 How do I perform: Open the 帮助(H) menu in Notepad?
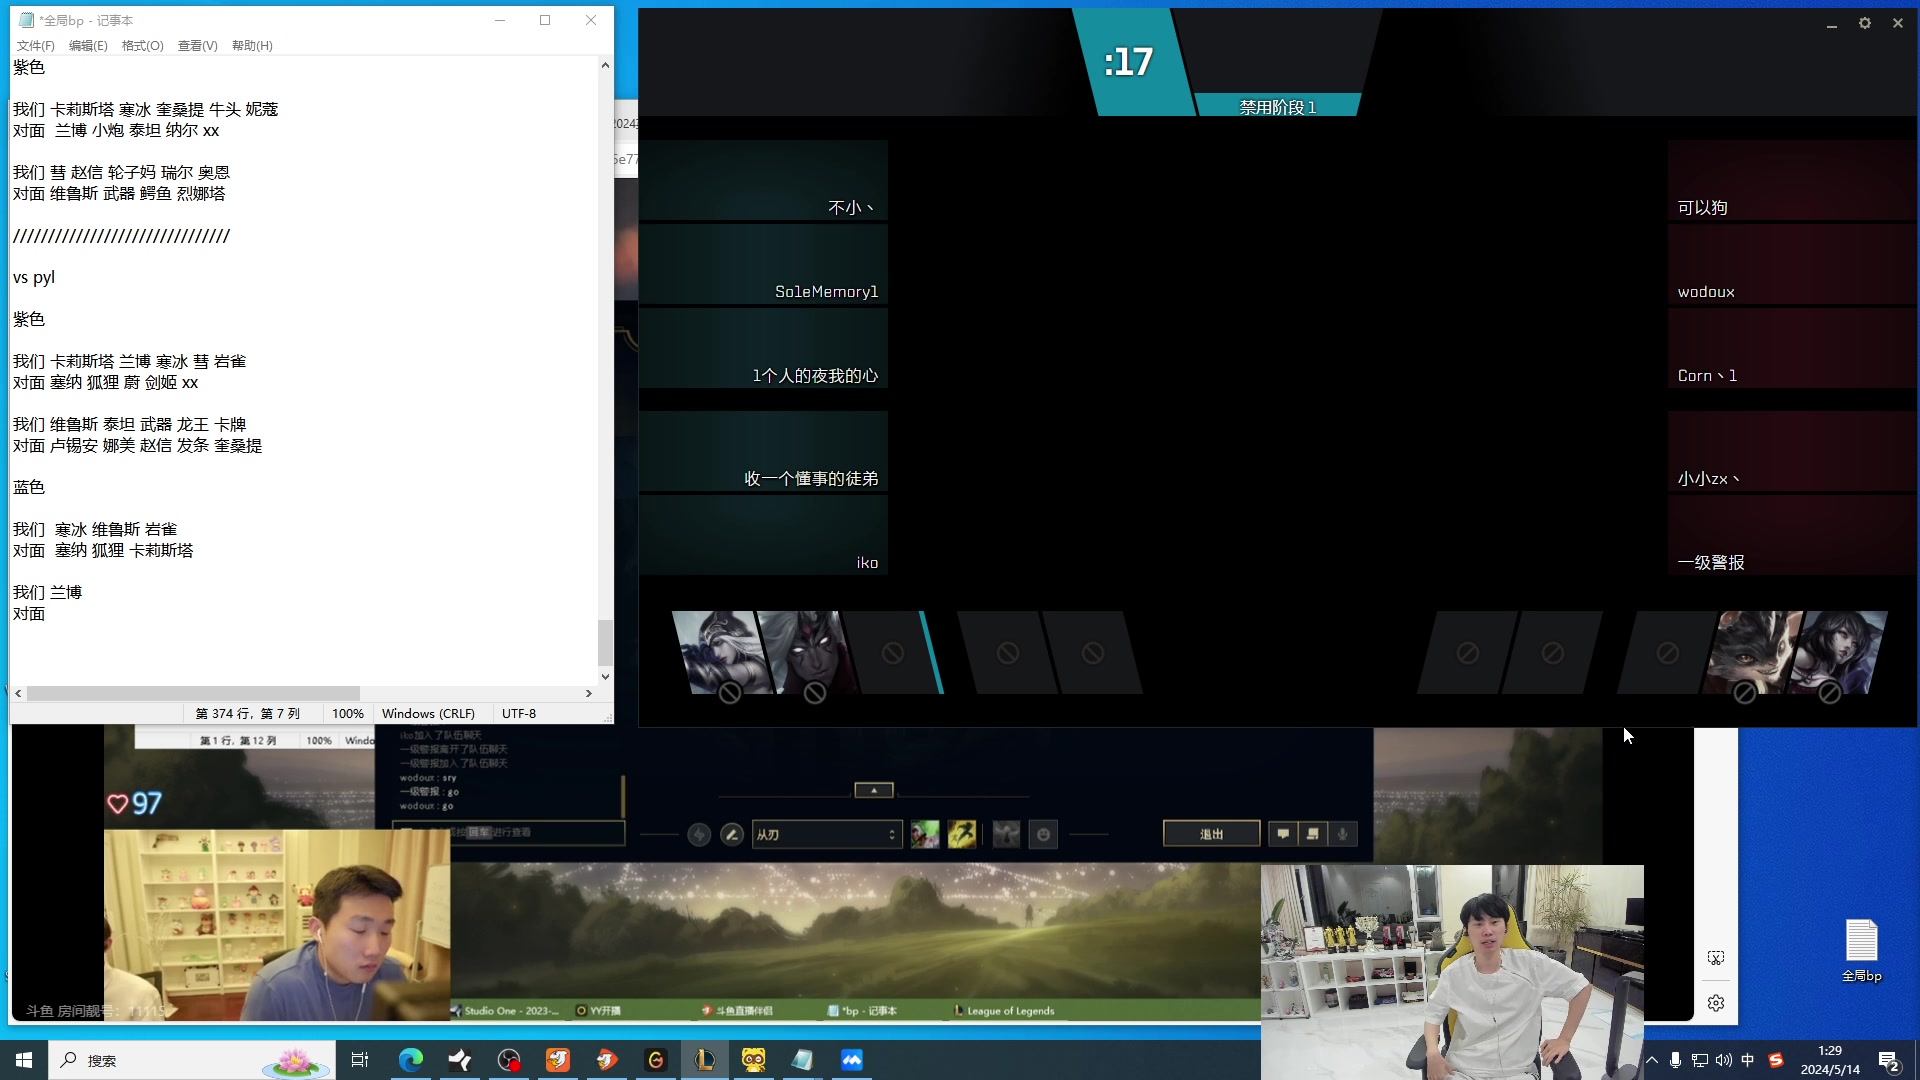tap(252, 46)
